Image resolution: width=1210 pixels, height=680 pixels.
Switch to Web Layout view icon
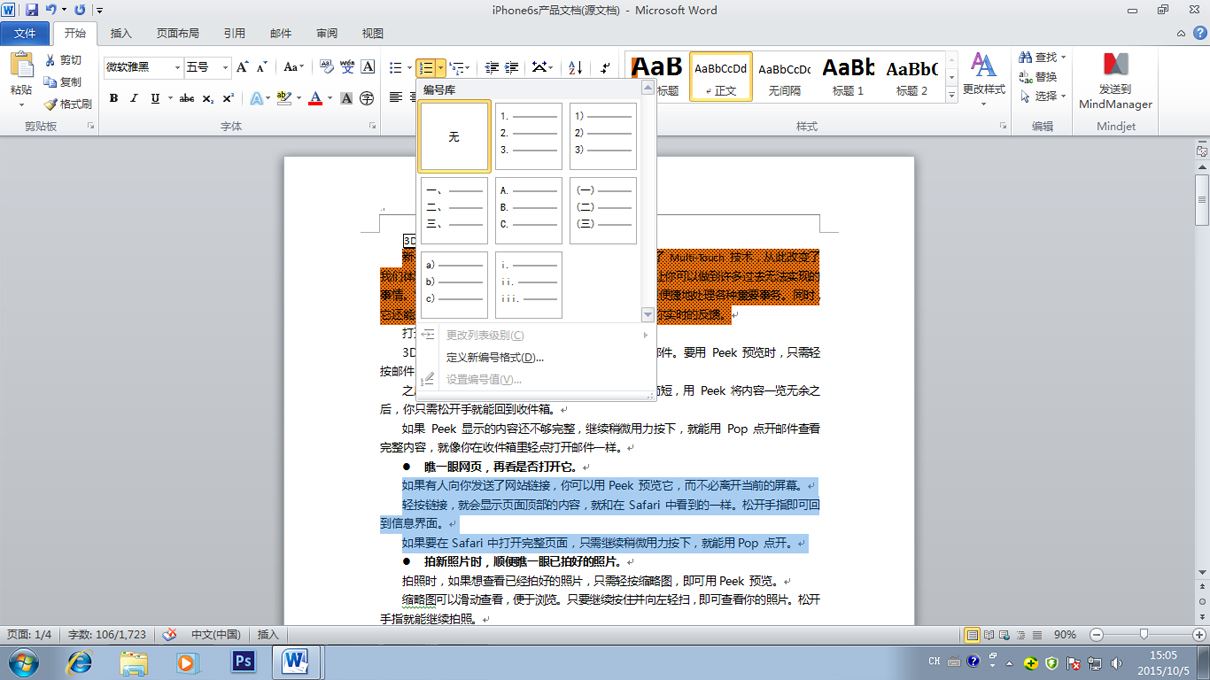pyautogui.click(x=1005, y=635)
